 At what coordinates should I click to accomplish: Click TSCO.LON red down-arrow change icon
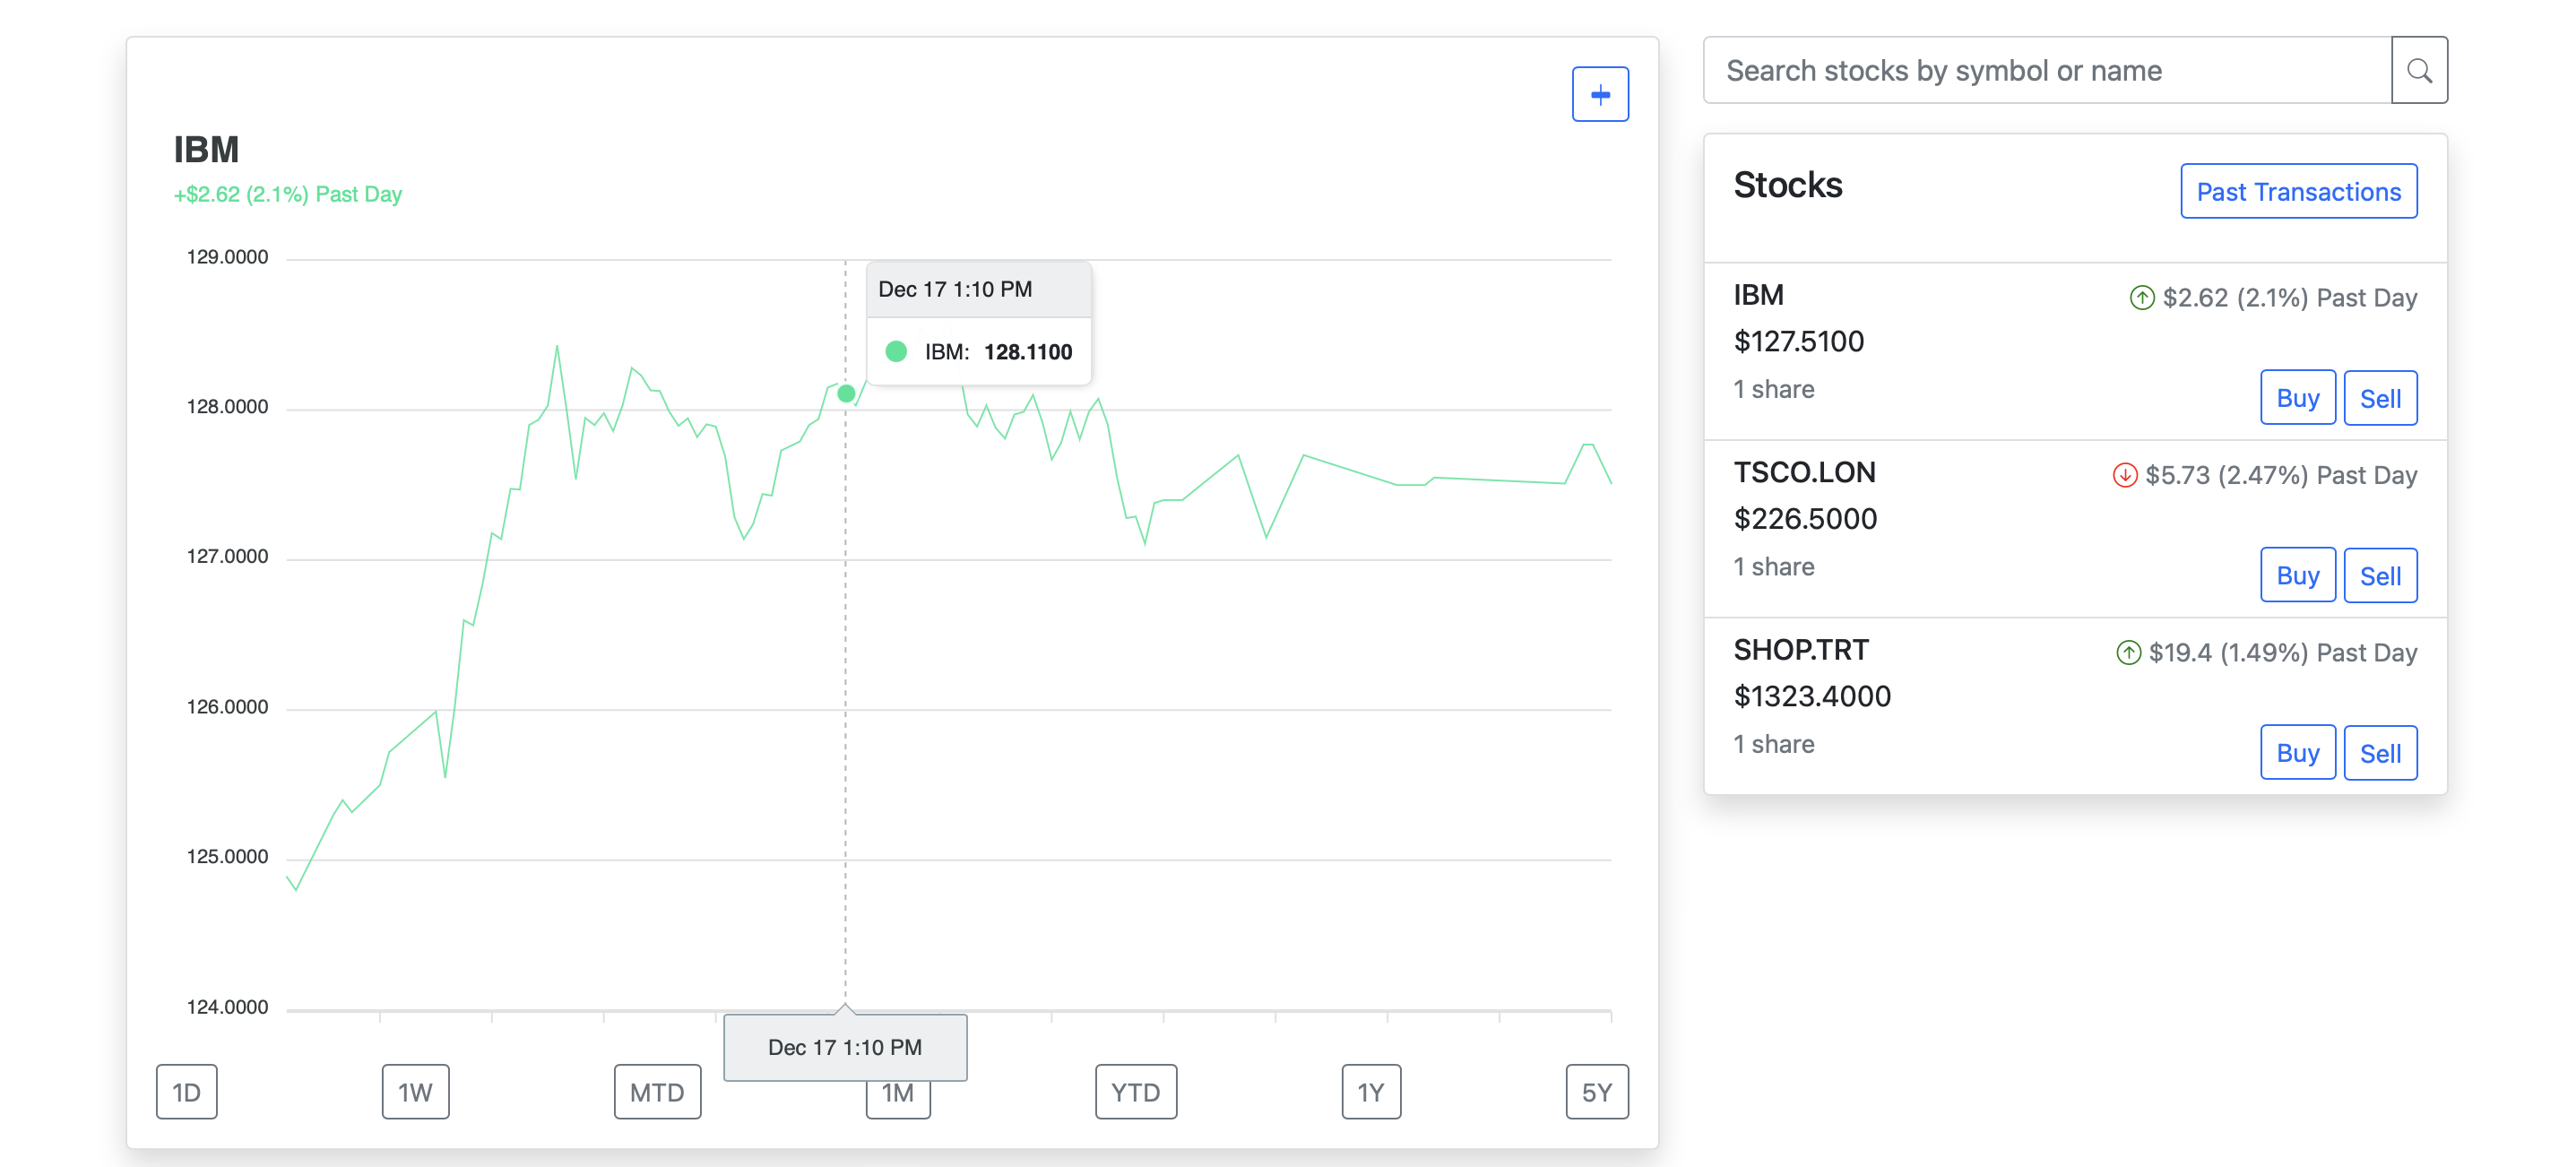2124,475
